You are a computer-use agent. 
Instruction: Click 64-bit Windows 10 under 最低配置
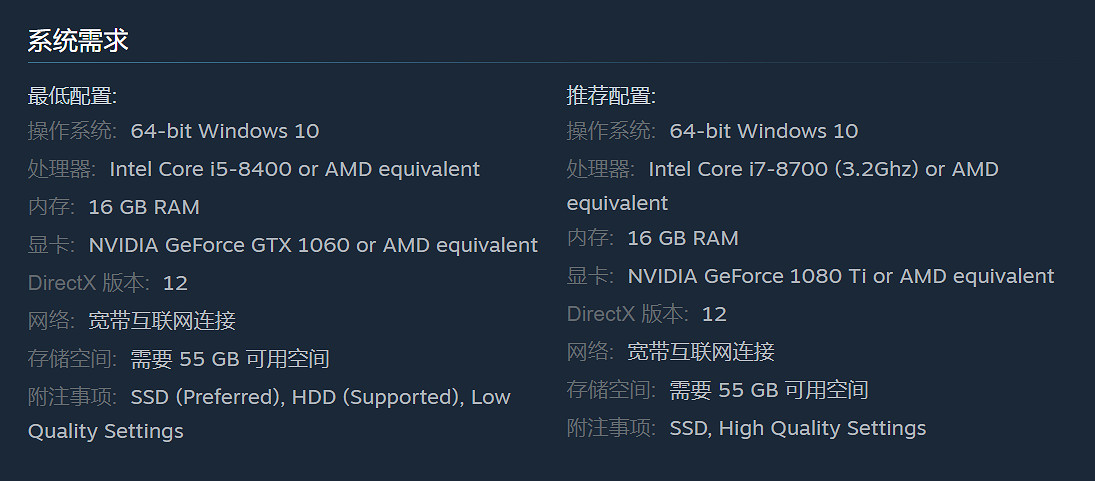224,131
